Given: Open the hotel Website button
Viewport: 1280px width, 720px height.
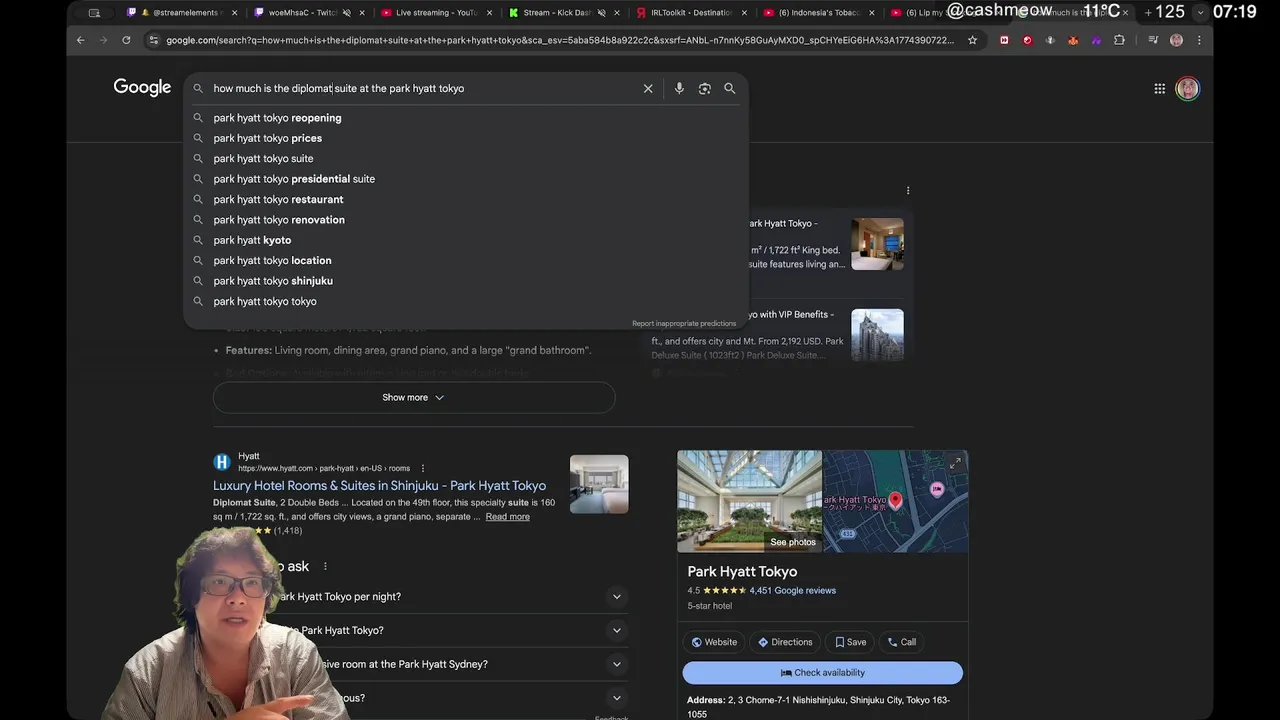Looking at the screenshot, I should pos(715,642).
